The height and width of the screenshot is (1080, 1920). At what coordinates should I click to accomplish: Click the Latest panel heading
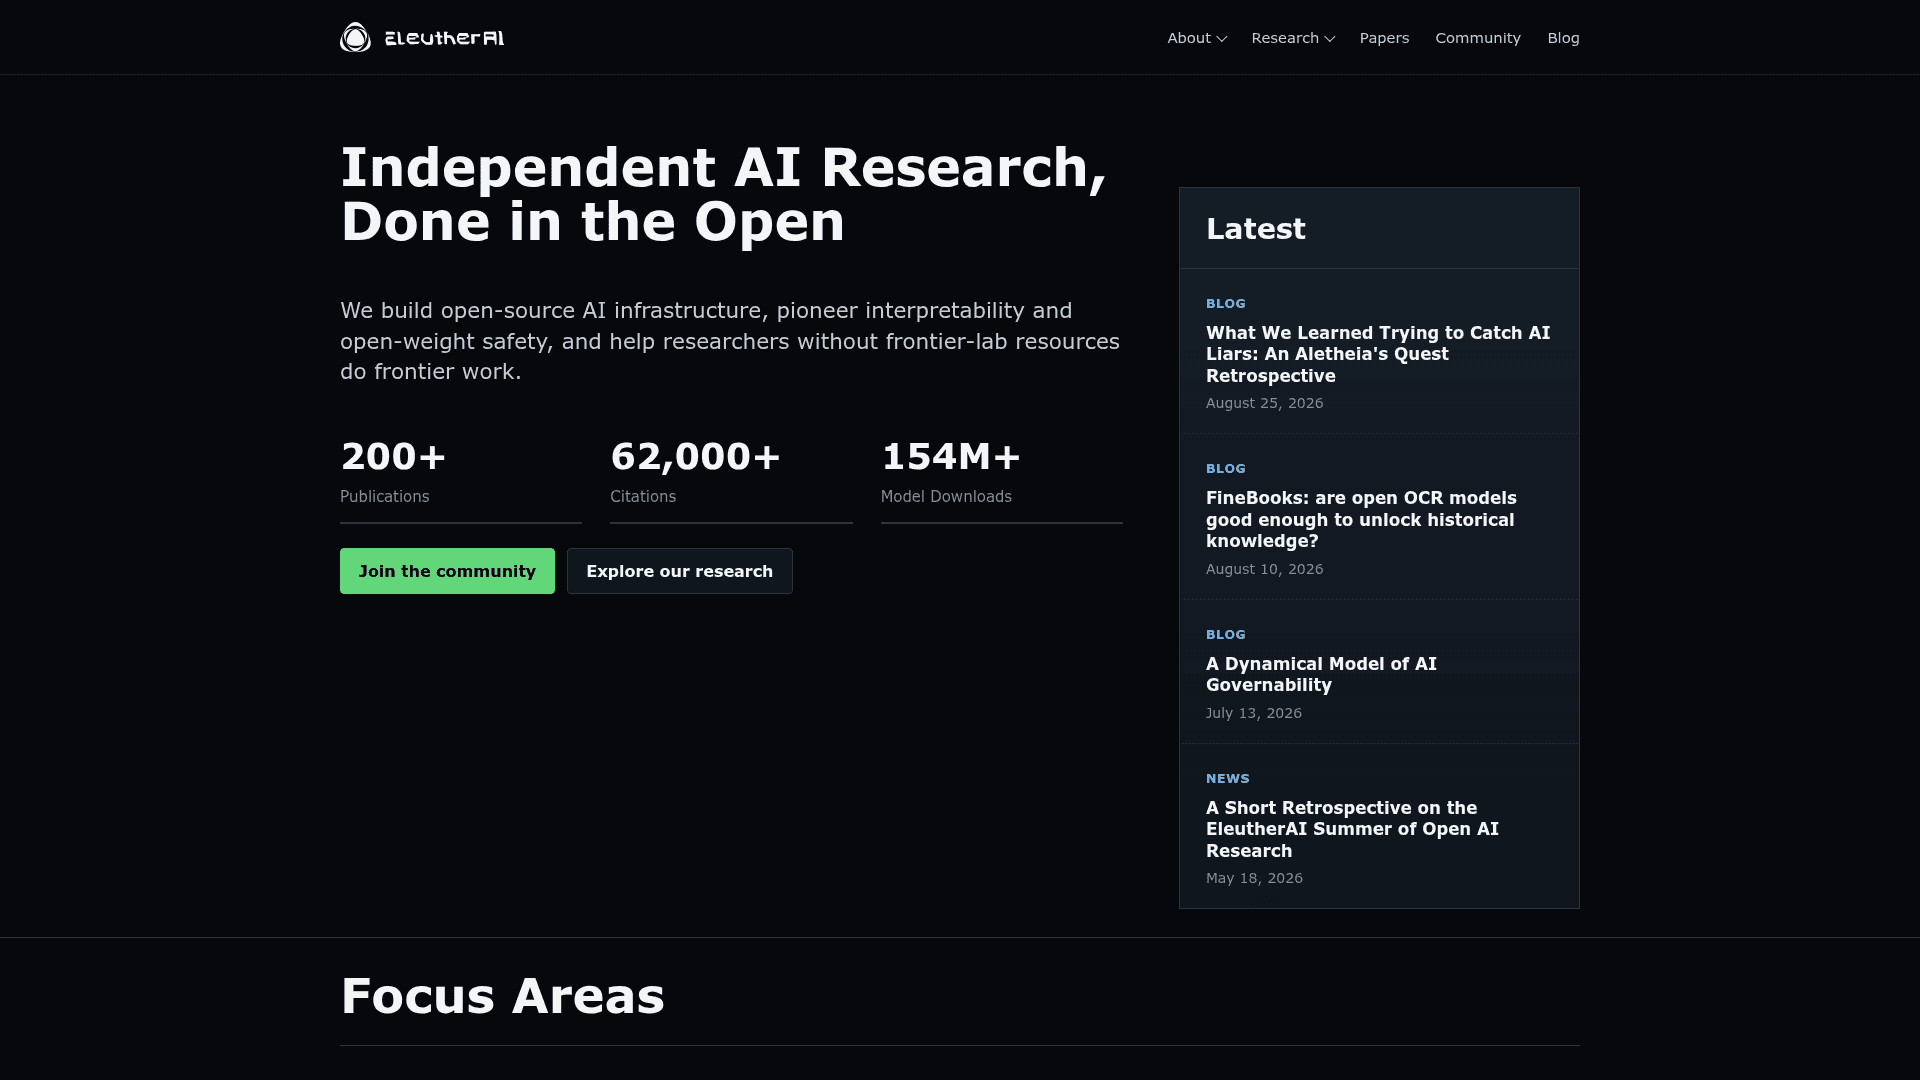(x=1255, y=229)
